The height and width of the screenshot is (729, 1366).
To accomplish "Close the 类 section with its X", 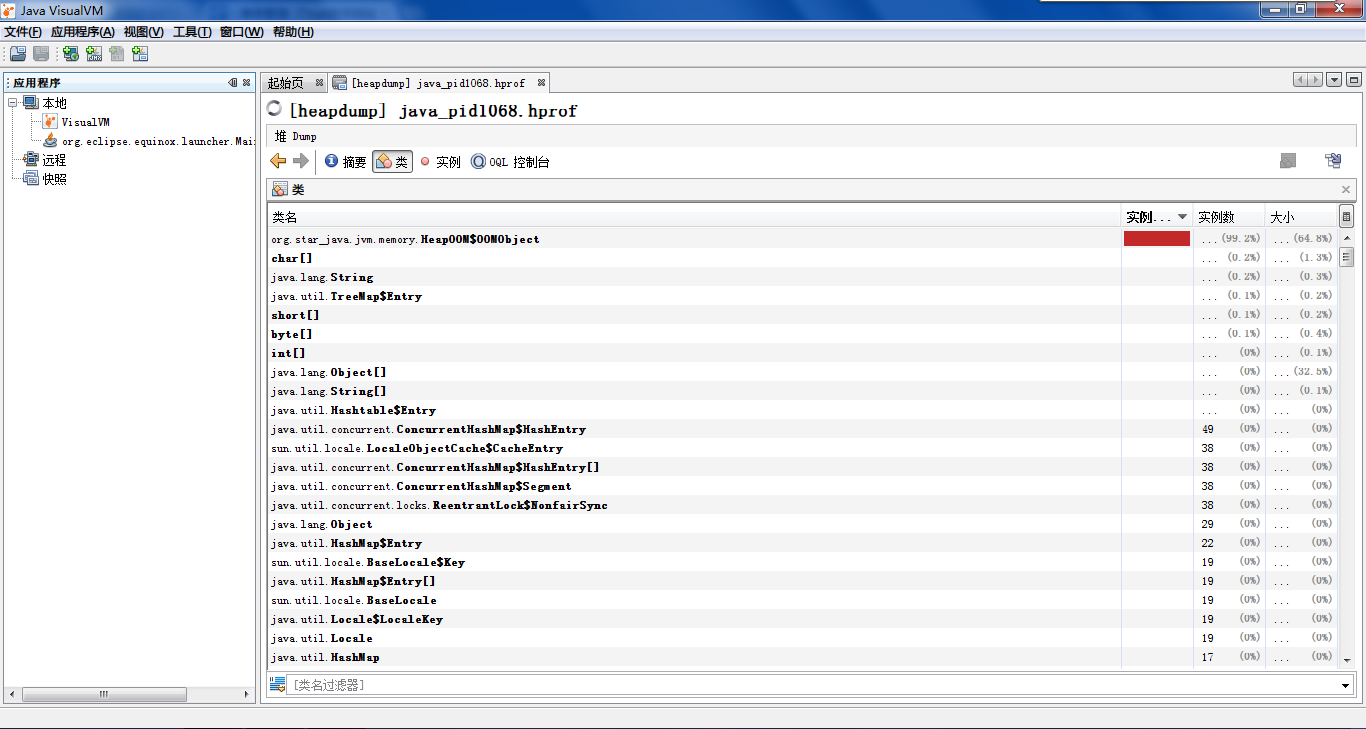I will (1346, 189).
